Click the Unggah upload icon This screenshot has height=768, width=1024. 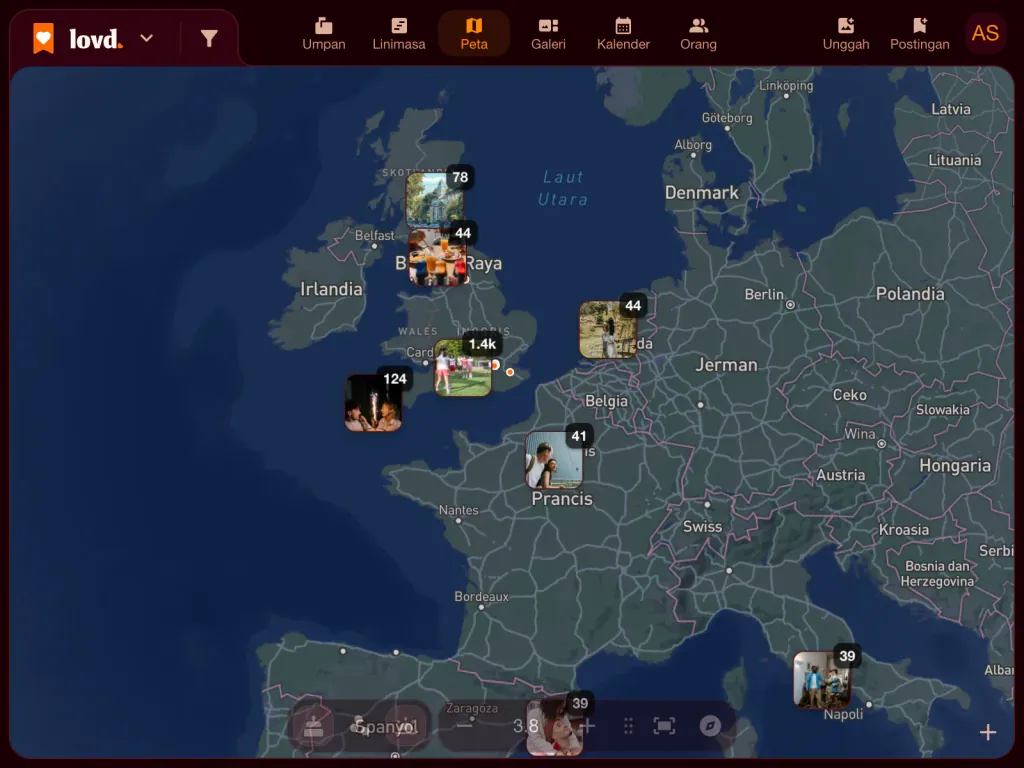(846, 34)
